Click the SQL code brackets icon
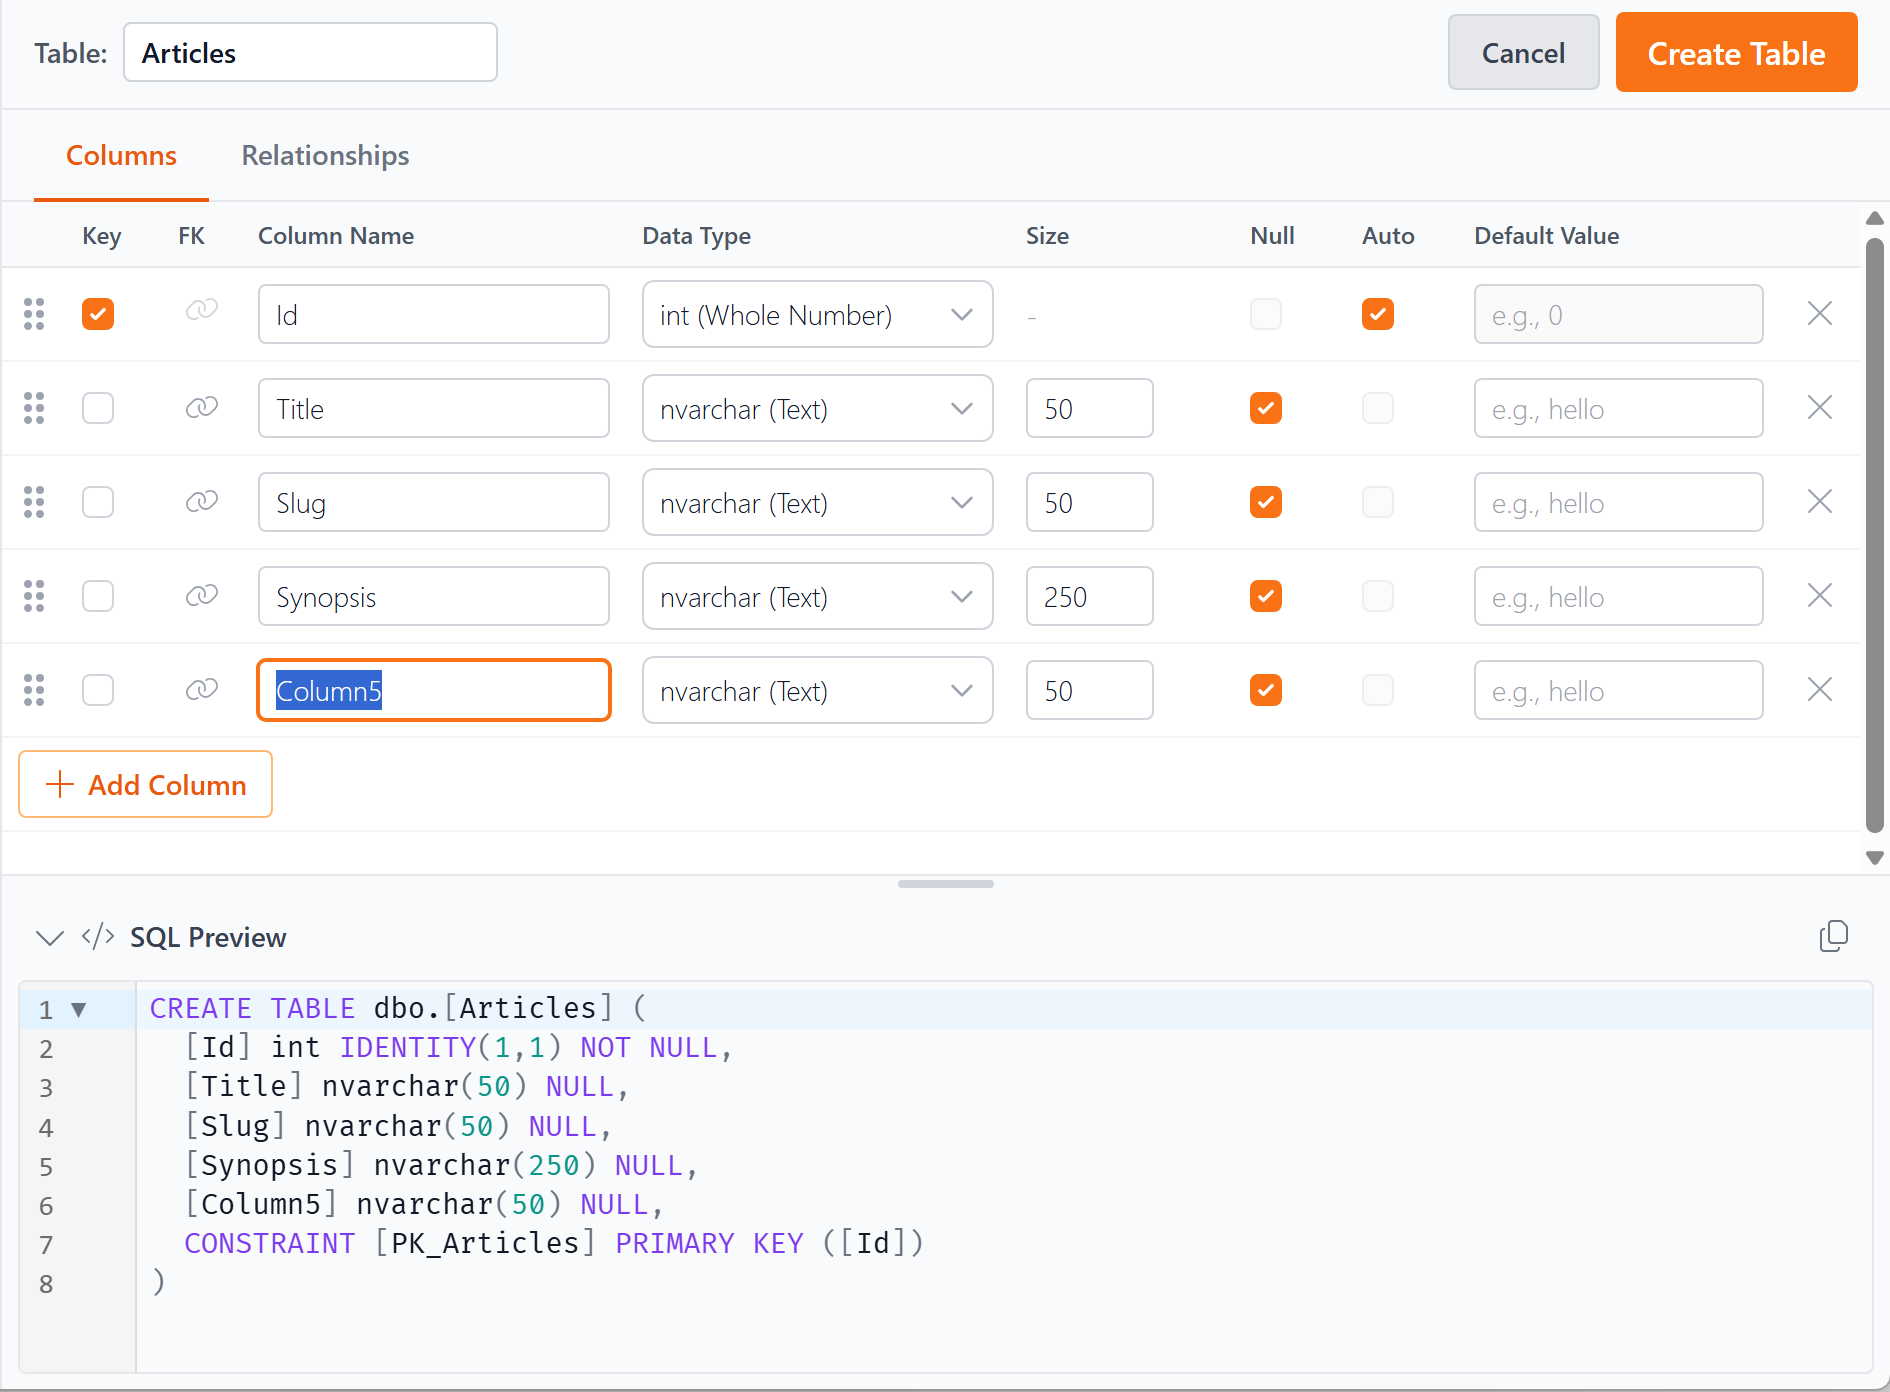This screenshot has width=1890, height=1392. (98, 937)
